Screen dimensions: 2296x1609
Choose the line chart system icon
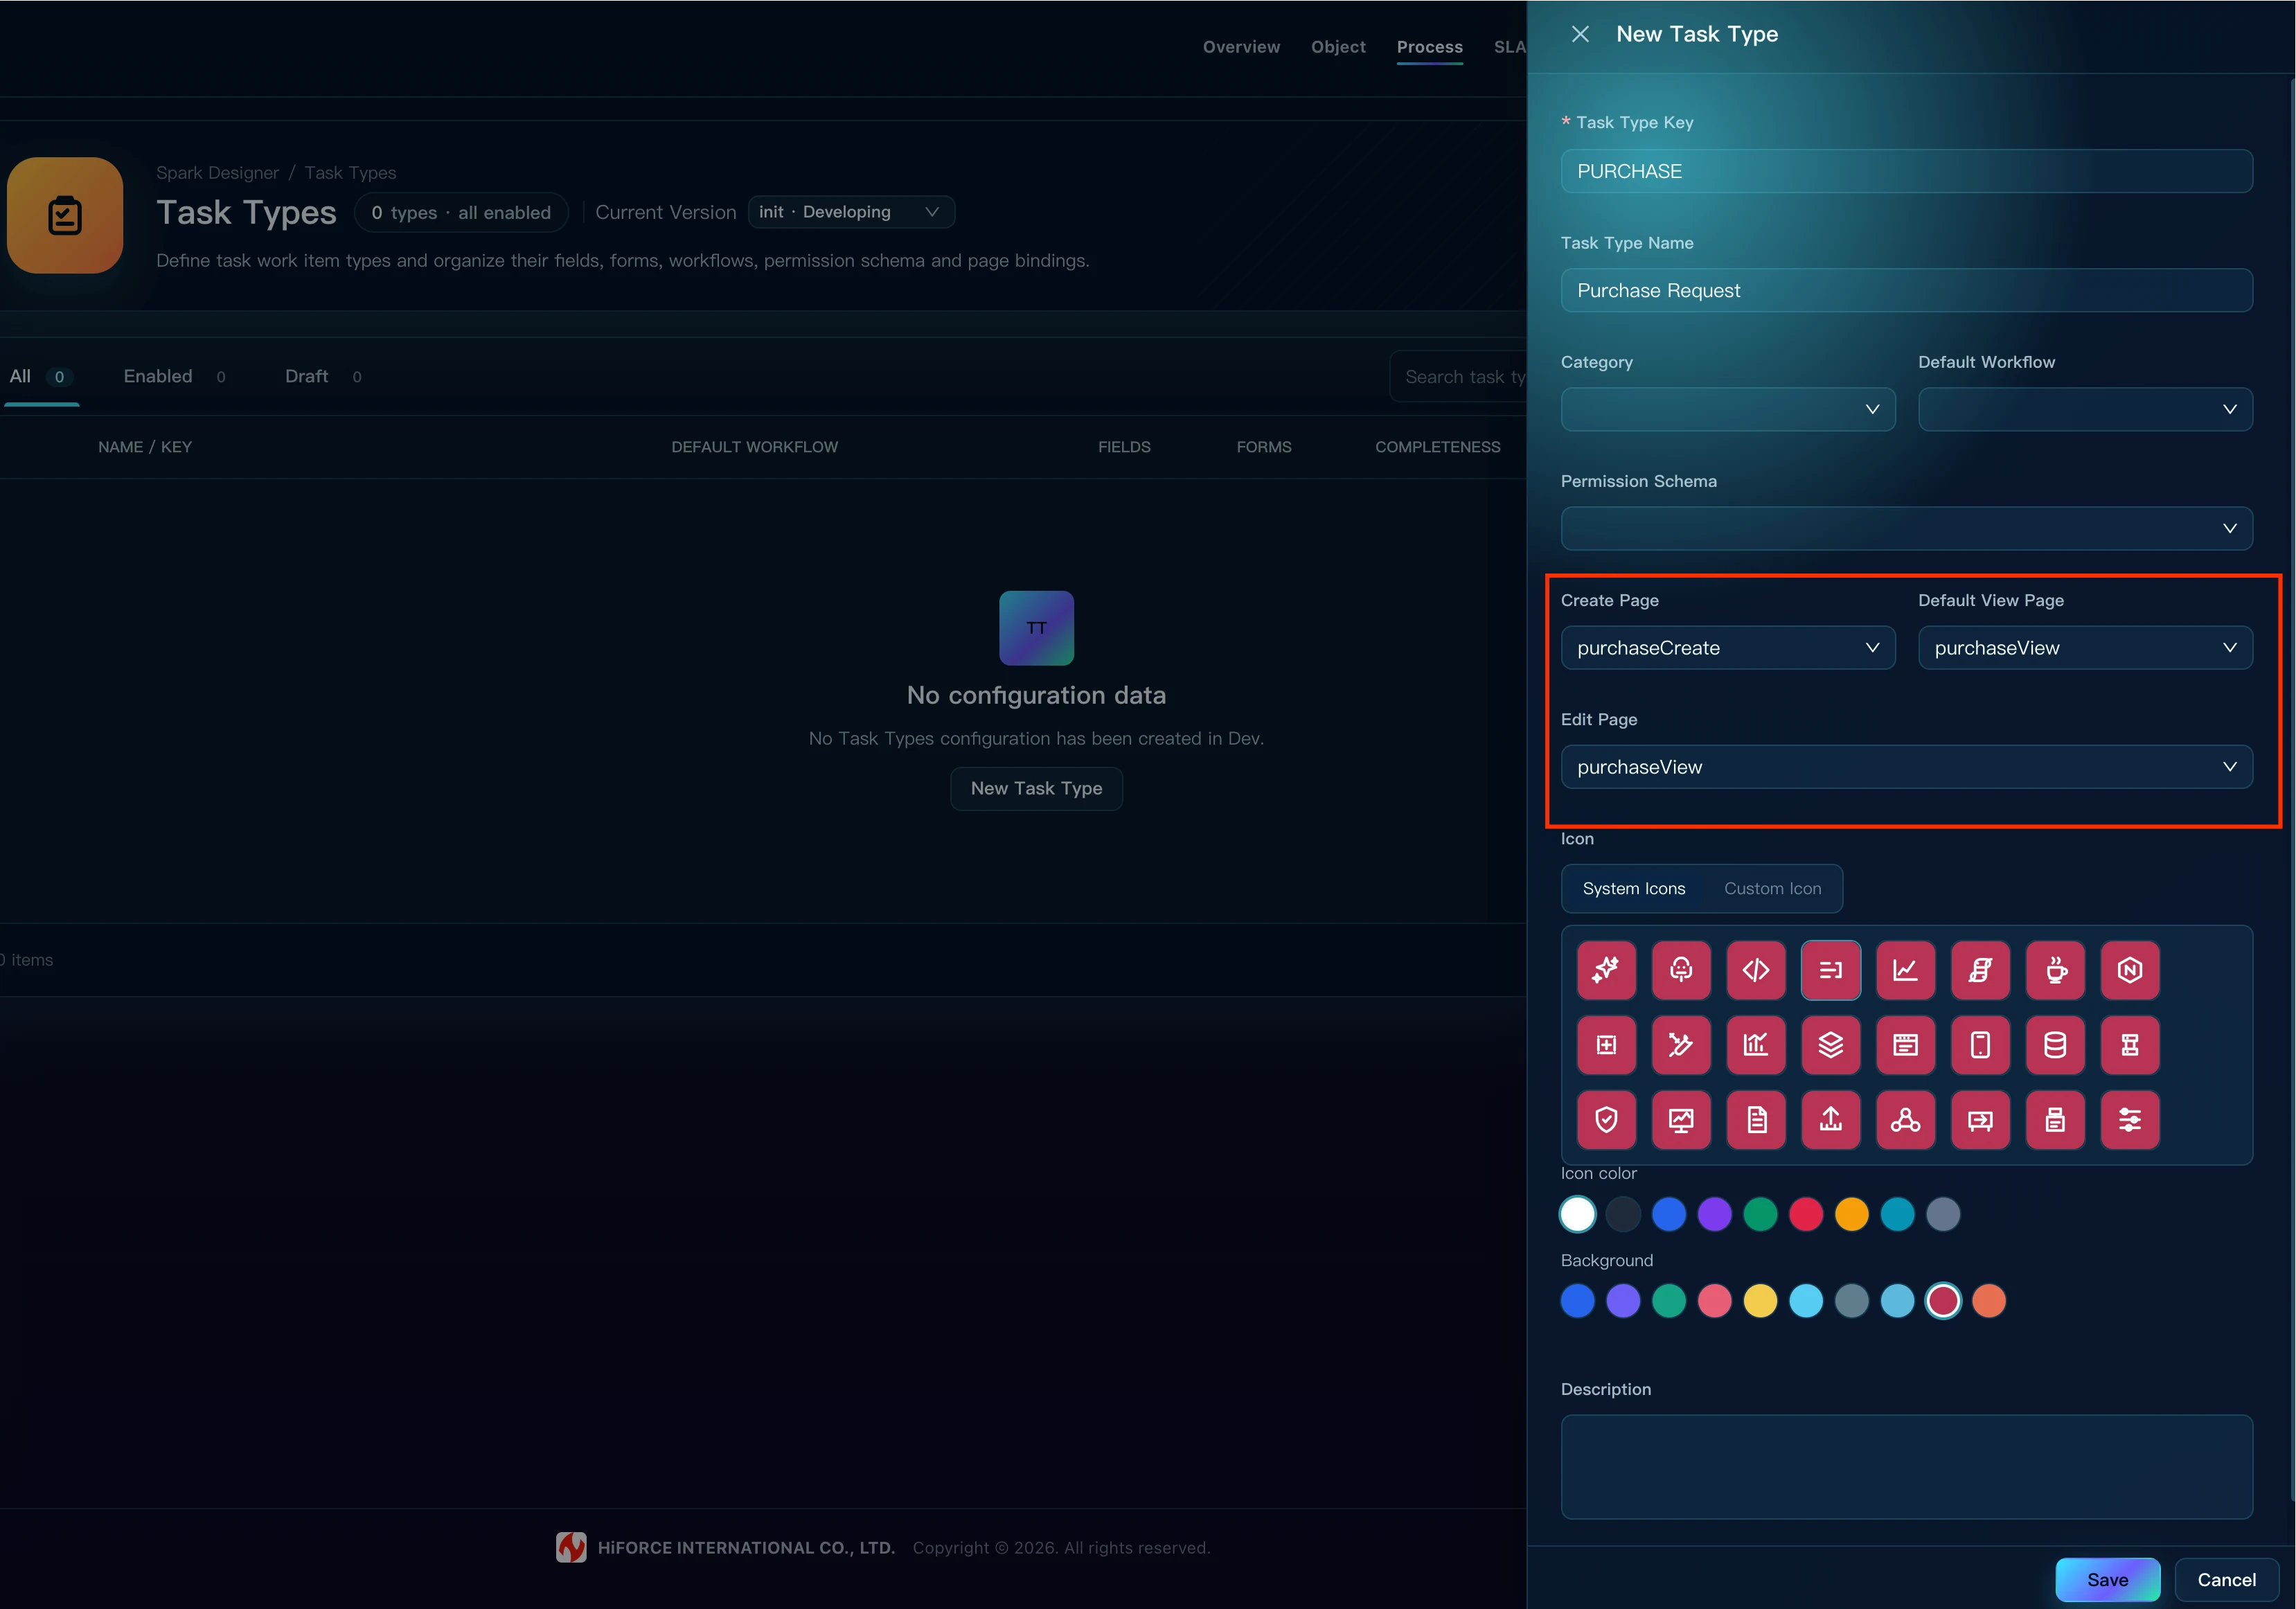pyautogui.click(x=1905, y=970)
